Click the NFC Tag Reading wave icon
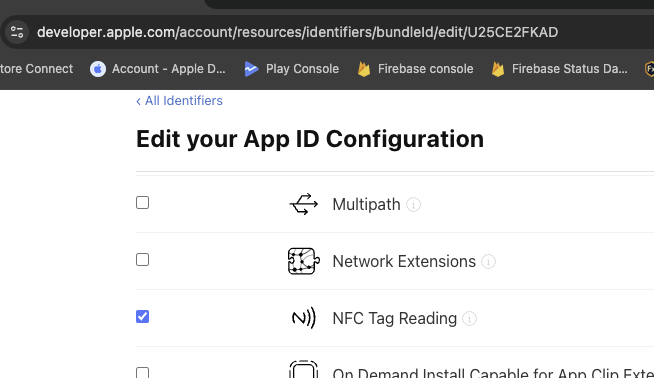Viewport: 654px width, 378px height. [x=304, y=318]
